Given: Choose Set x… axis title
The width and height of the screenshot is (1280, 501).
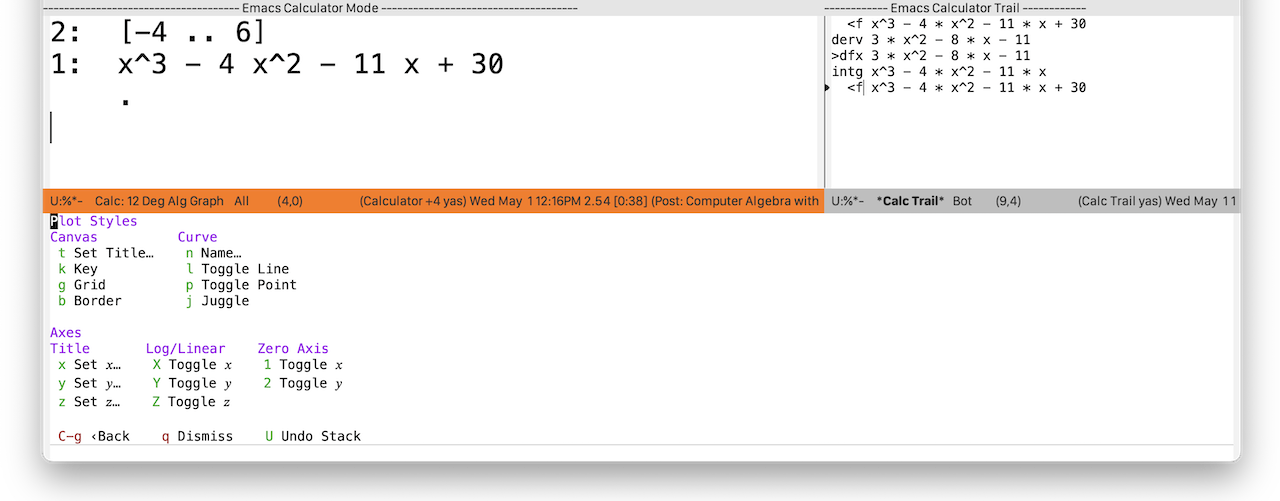Looking at the screenshot, I should point(90,365).
